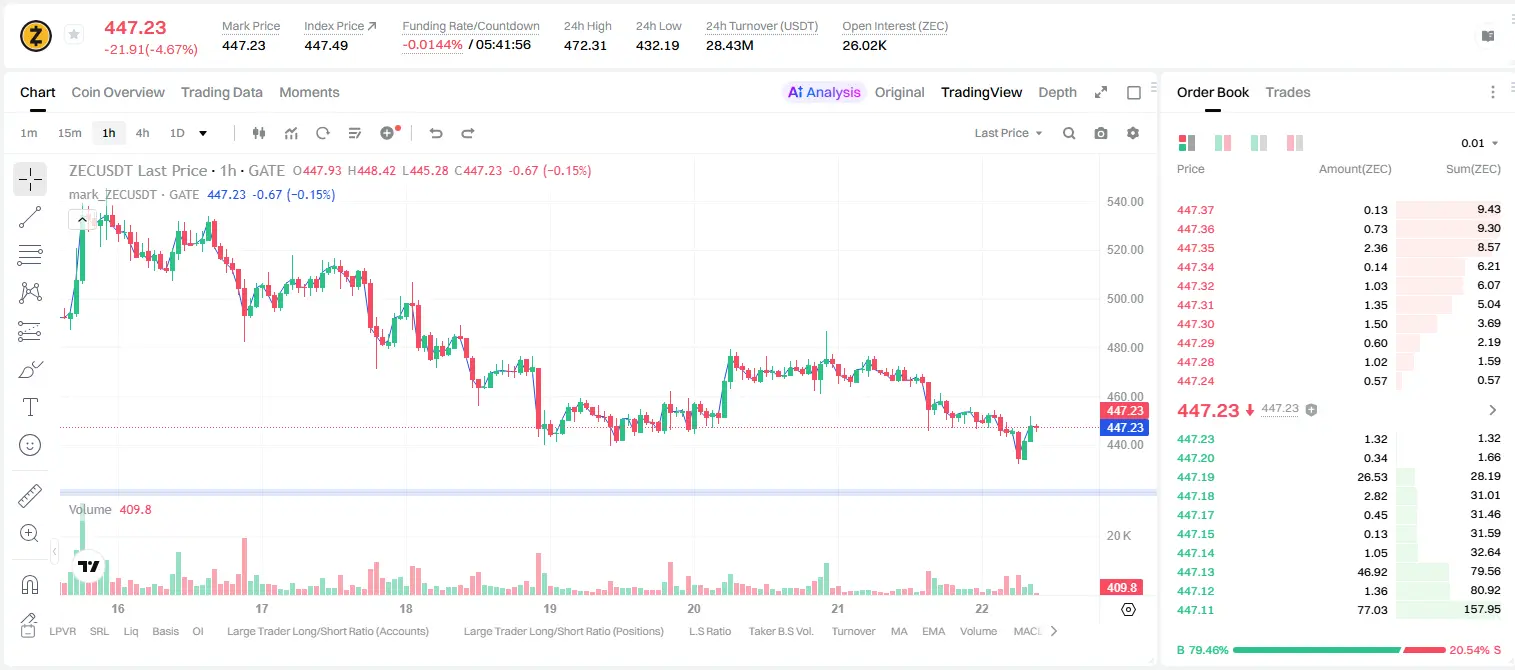
Task: Select the 4h timeframe
Action: (x=143, y=133)
